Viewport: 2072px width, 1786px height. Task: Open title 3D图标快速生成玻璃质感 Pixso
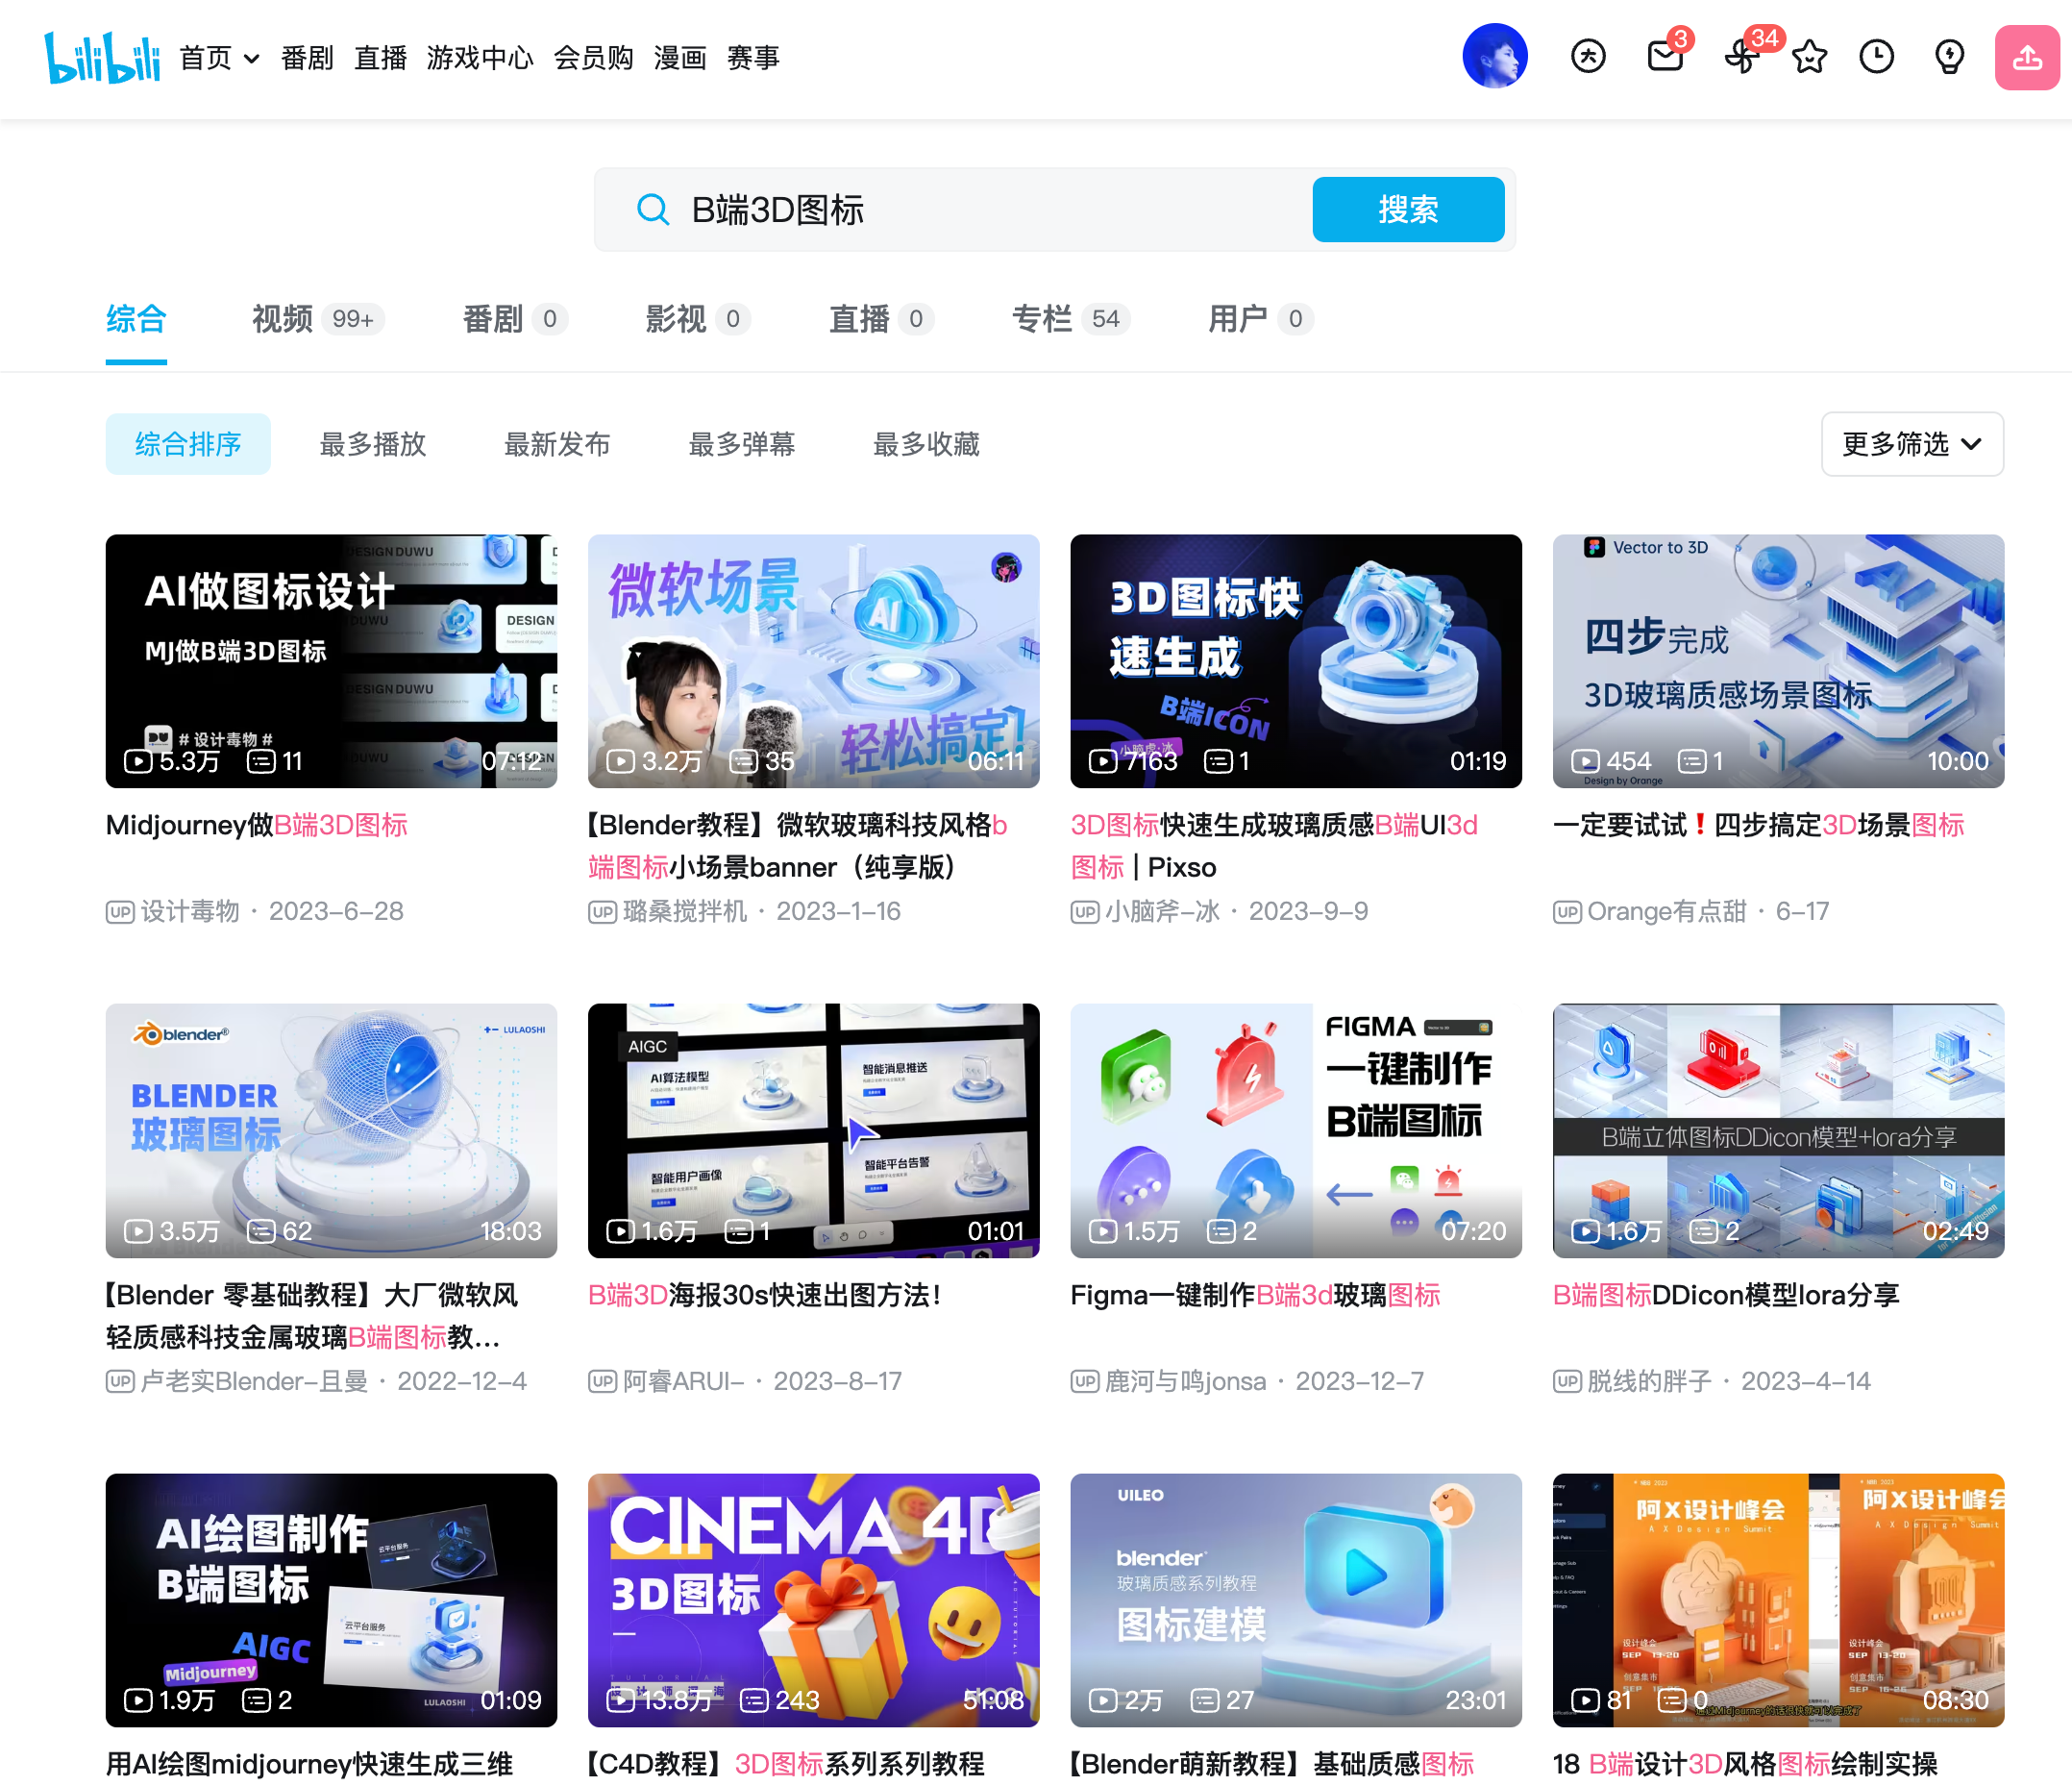[x=1274, y=846]
